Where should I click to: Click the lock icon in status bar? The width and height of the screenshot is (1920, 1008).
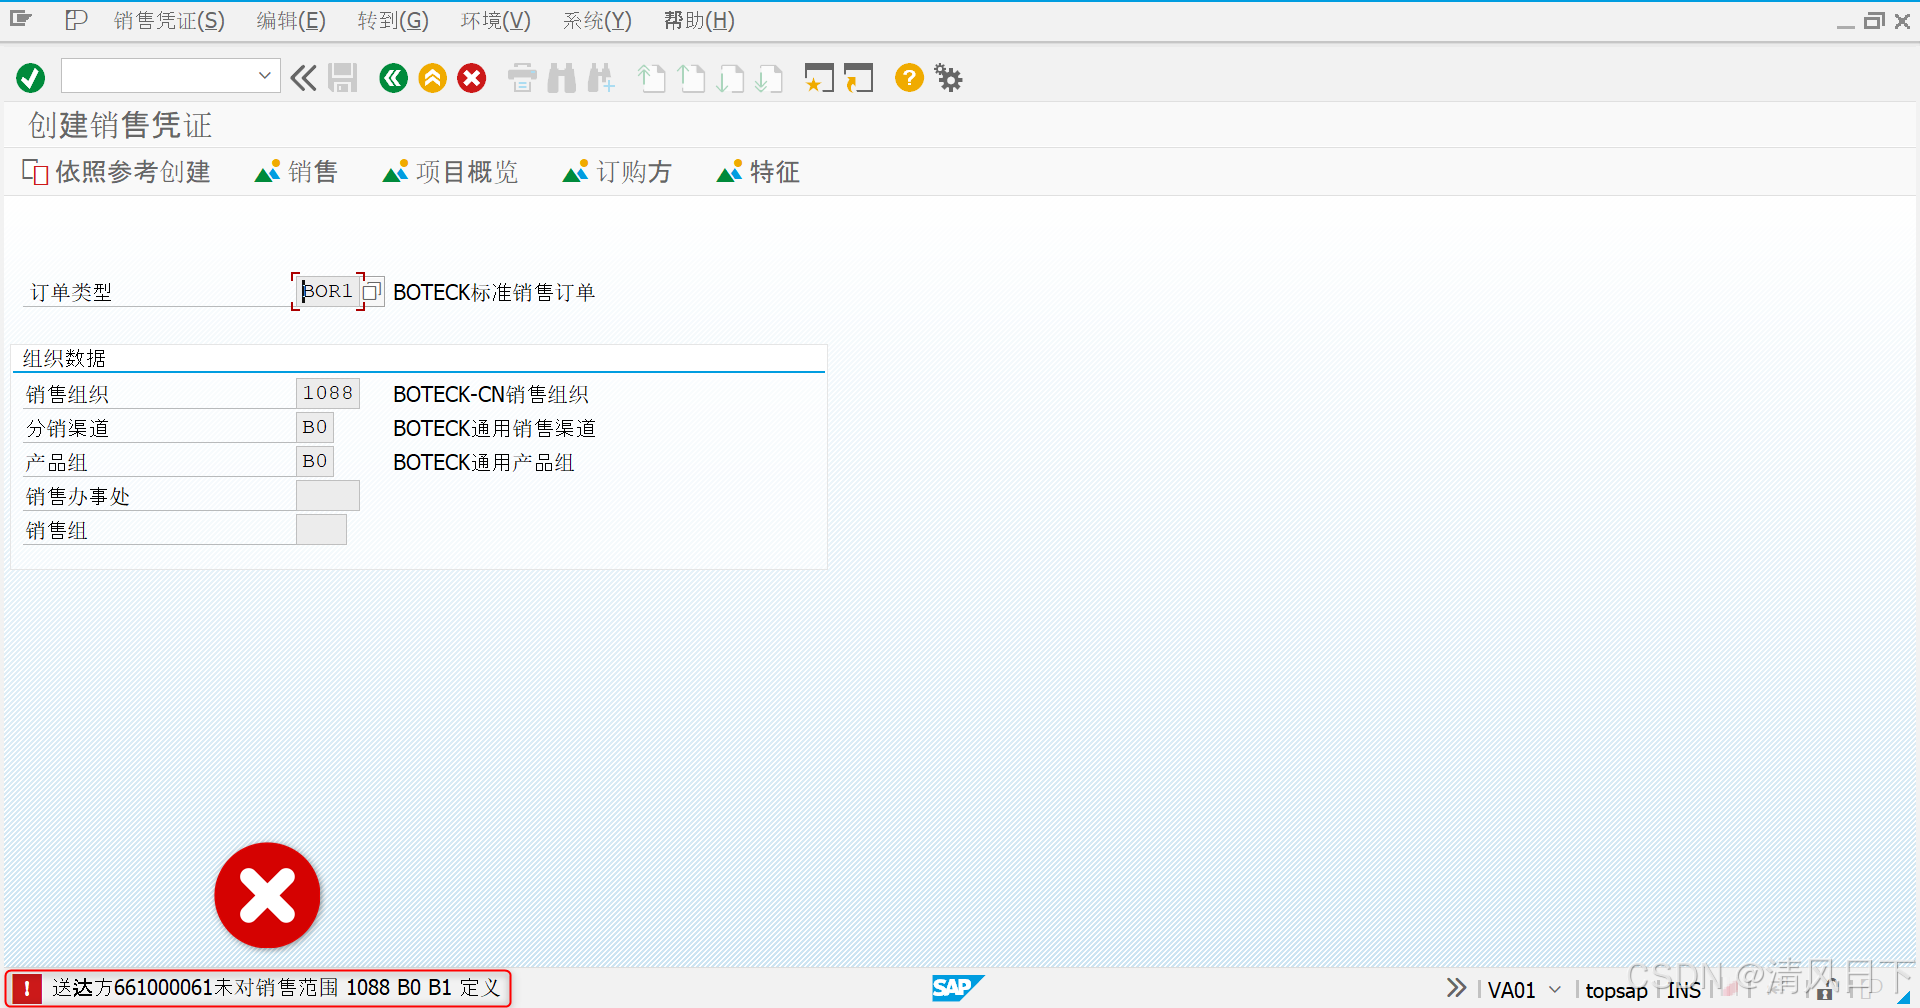point(1824,990)
